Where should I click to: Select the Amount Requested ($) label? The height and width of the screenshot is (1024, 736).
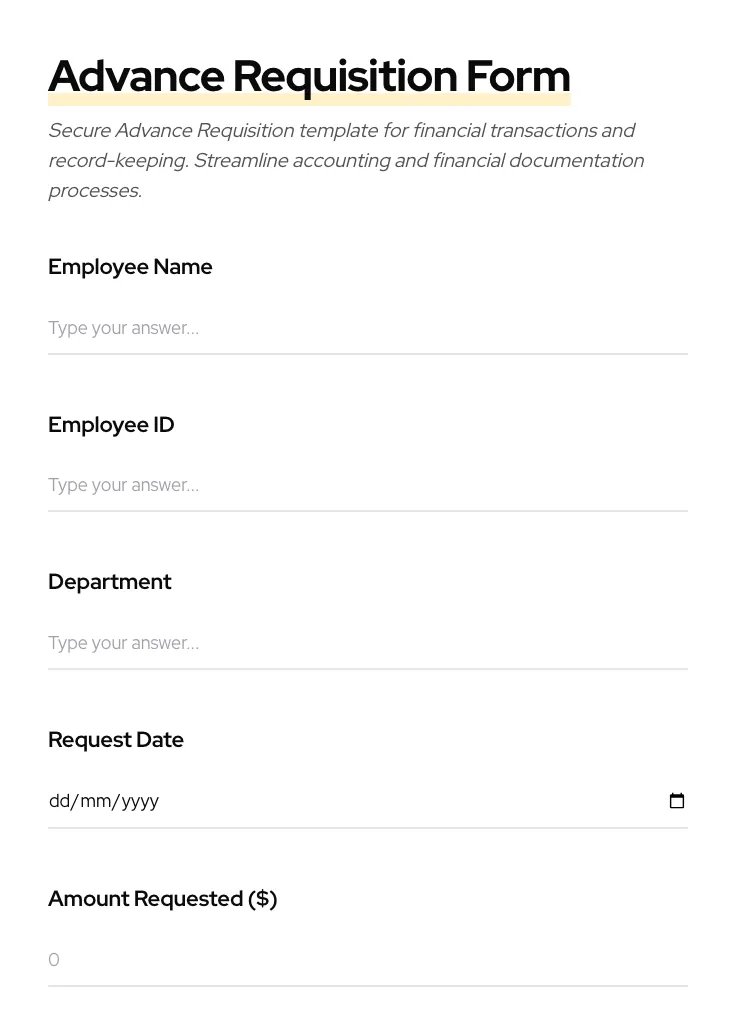(162, 898)
